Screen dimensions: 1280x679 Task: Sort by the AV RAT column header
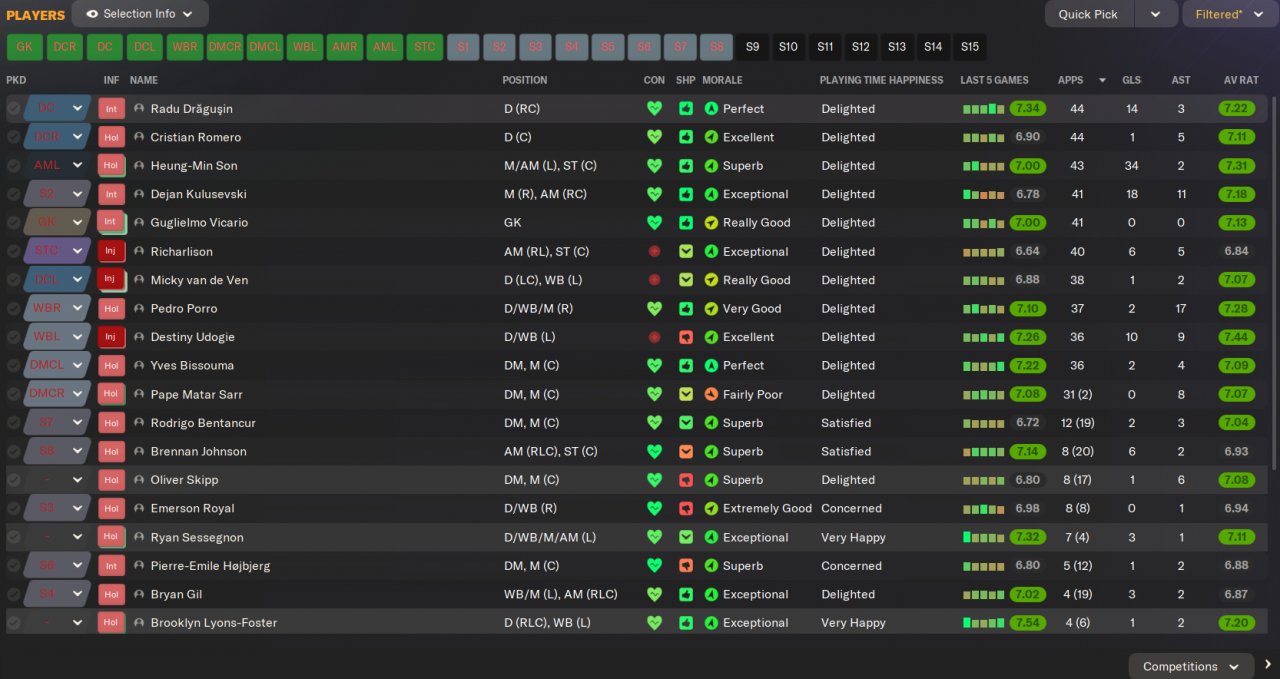[1241, 80]
